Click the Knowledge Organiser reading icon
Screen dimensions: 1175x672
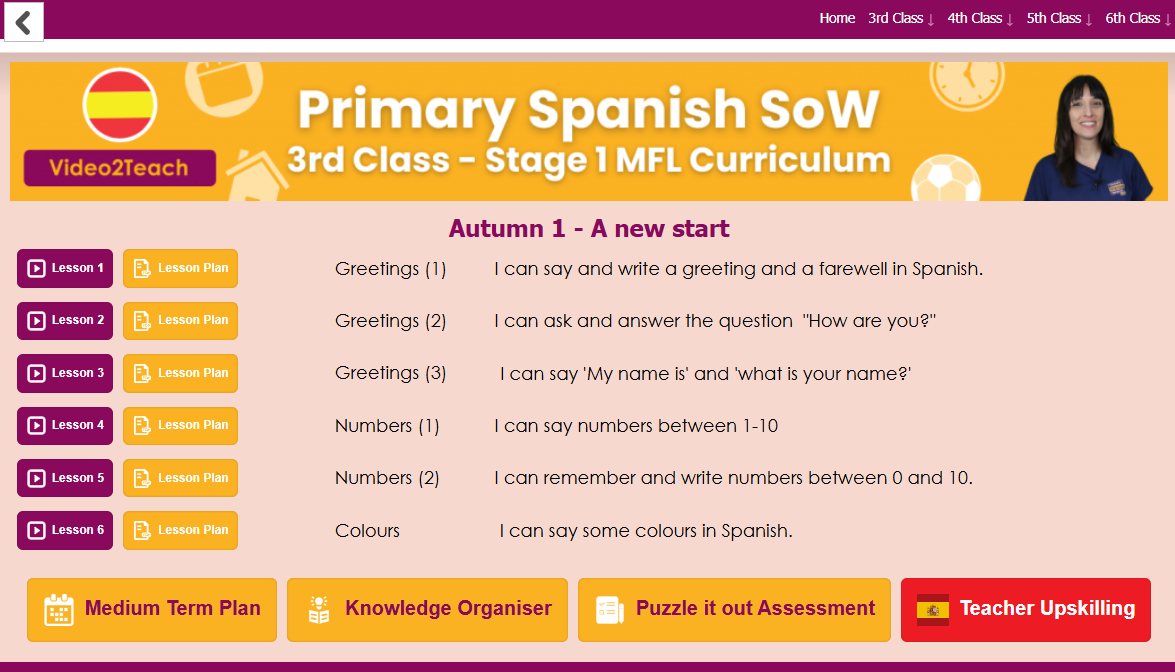pos(319,609)
